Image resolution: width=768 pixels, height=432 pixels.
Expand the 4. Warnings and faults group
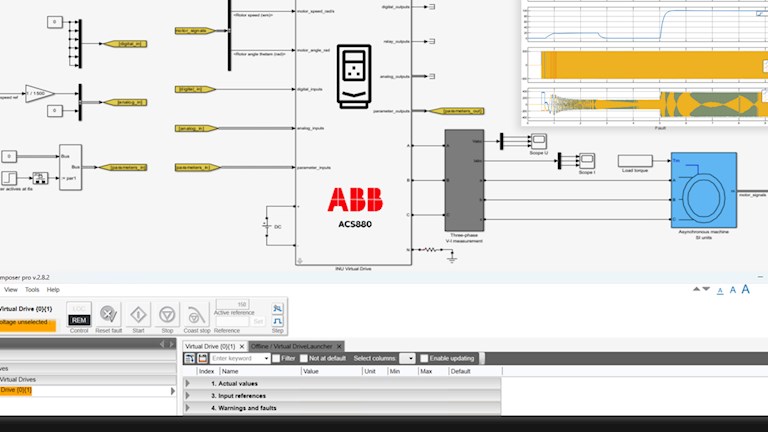pyautogui.click(x=188, y=408)
